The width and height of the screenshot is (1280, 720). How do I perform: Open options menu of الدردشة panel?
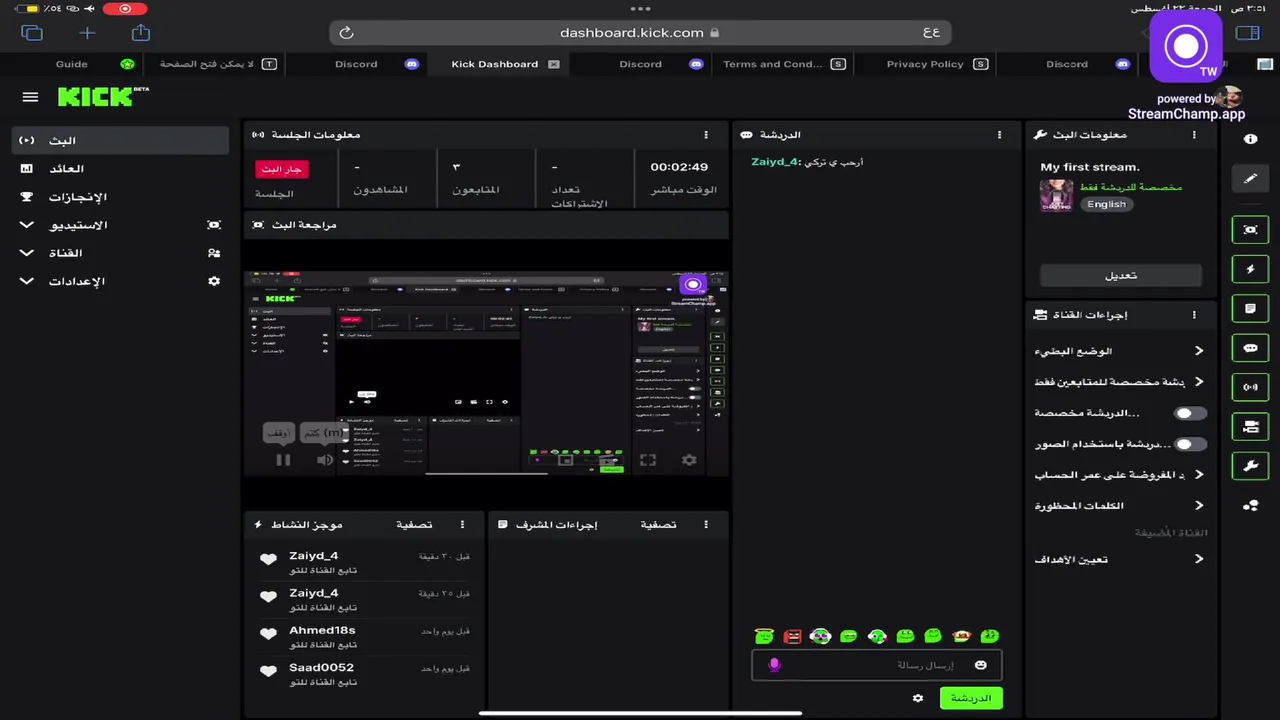(999, 135)
